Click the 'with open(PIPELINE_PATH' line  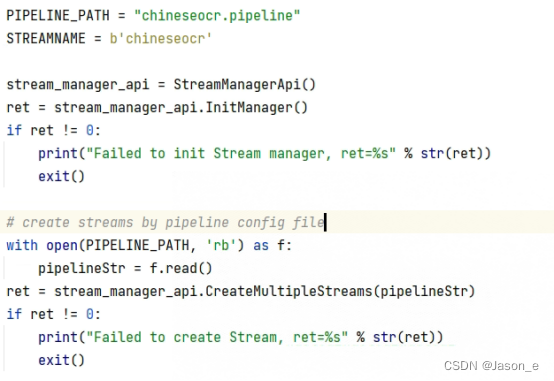[149, 245]
